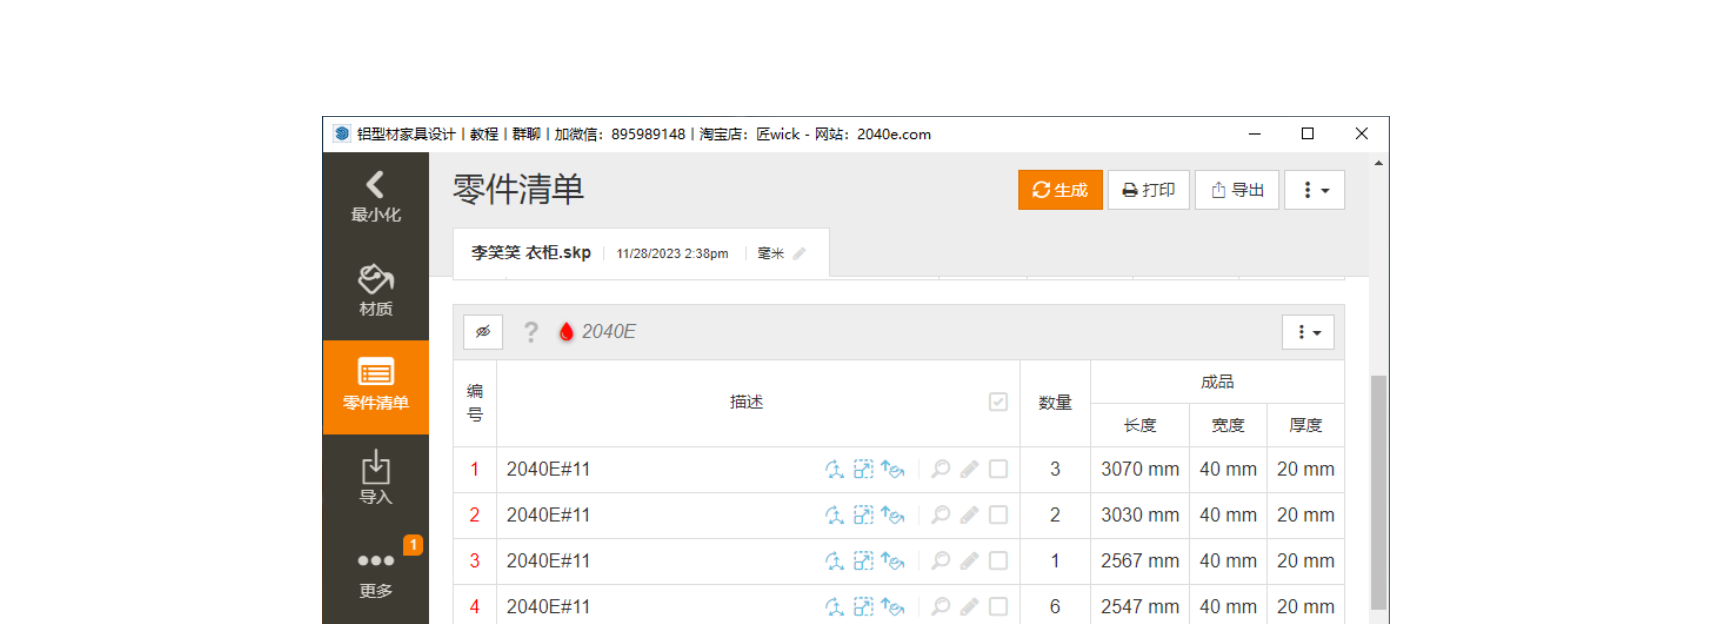Viewport: 1710px width, 624px height.
Task: Click the vertical scrollbar on the right
Action: pyautogui.click(x=1378, y=490)
